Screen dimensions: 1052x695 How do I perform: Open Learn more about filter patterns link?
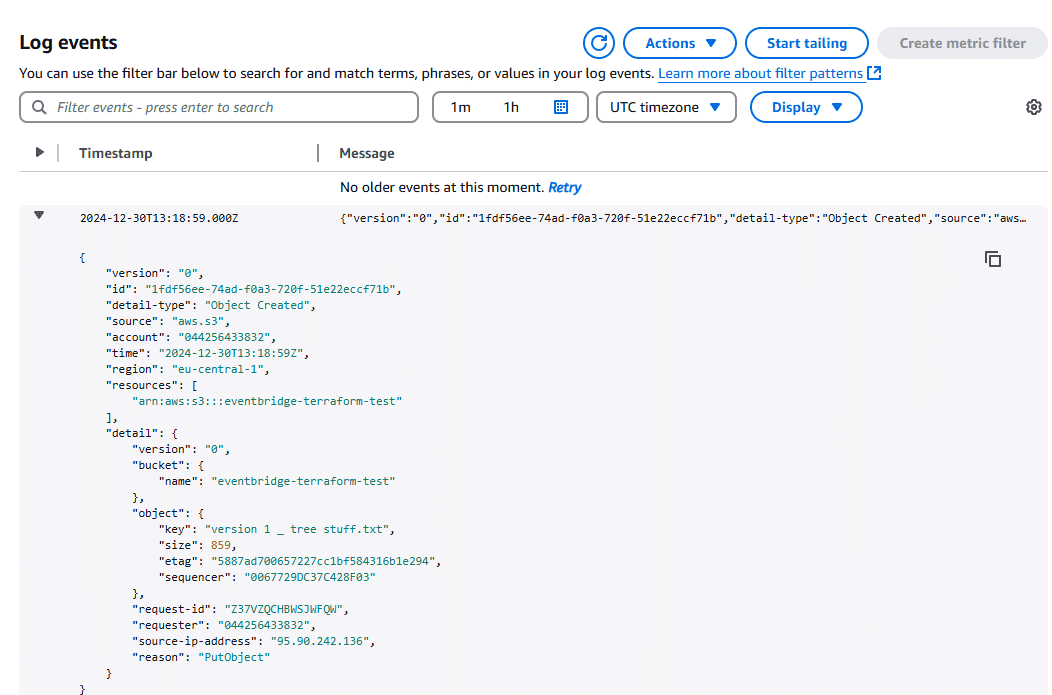[x=760, y=73]
